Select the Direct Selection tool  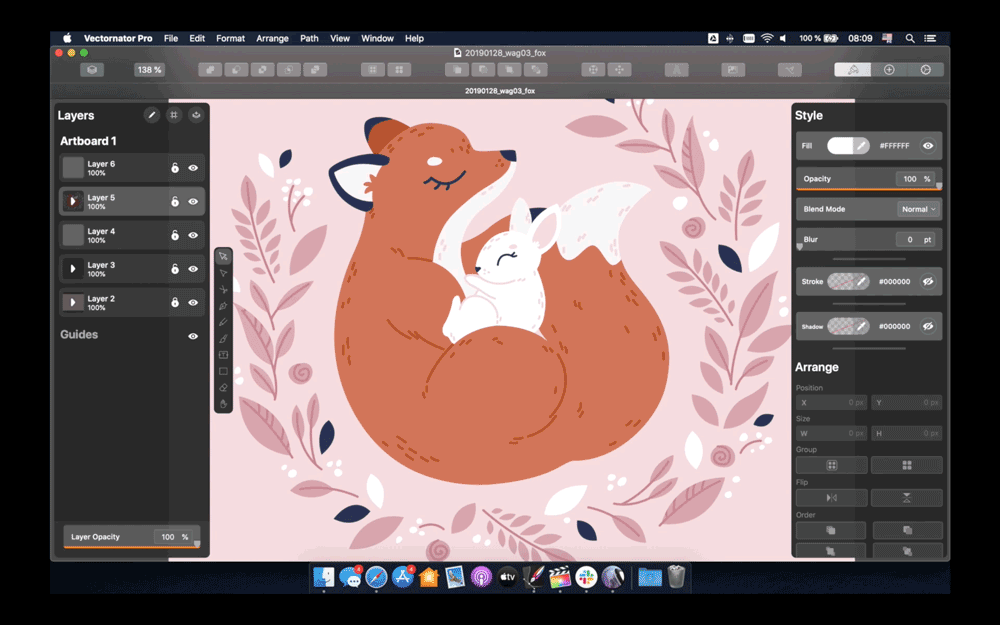[x=223, y=273]
